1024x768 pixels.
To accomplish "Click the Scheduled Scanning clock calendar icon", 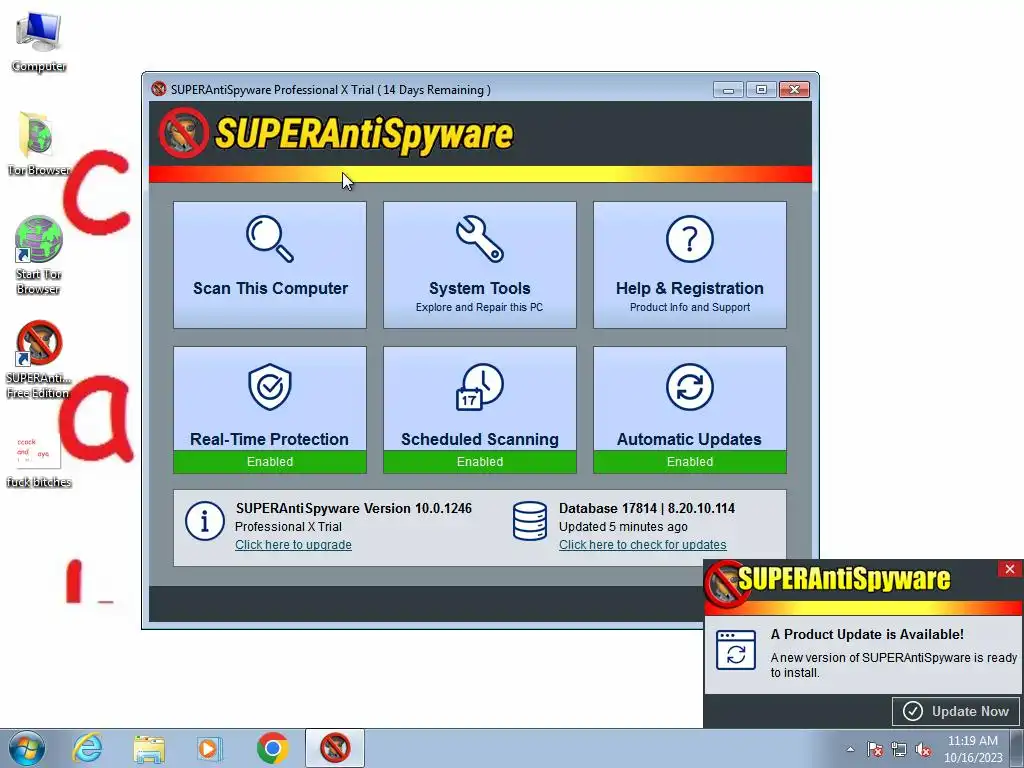I will [x=479, y=387].
